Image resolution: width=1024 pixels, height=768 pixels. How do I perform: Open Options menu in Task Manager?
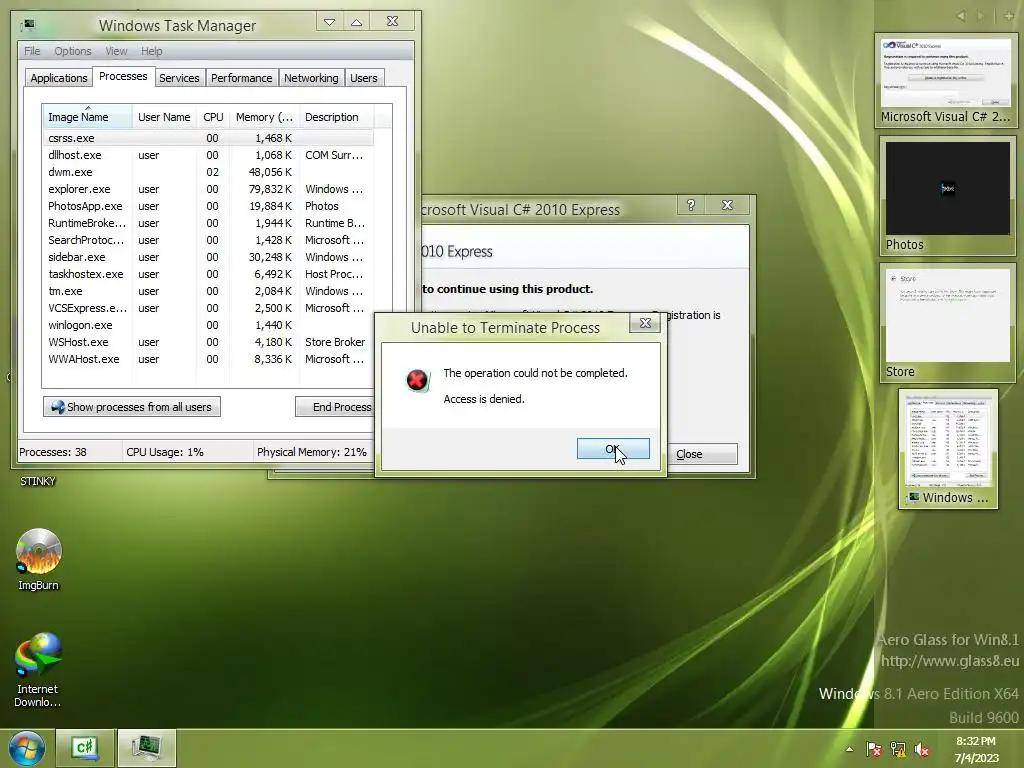click(72, 51)
